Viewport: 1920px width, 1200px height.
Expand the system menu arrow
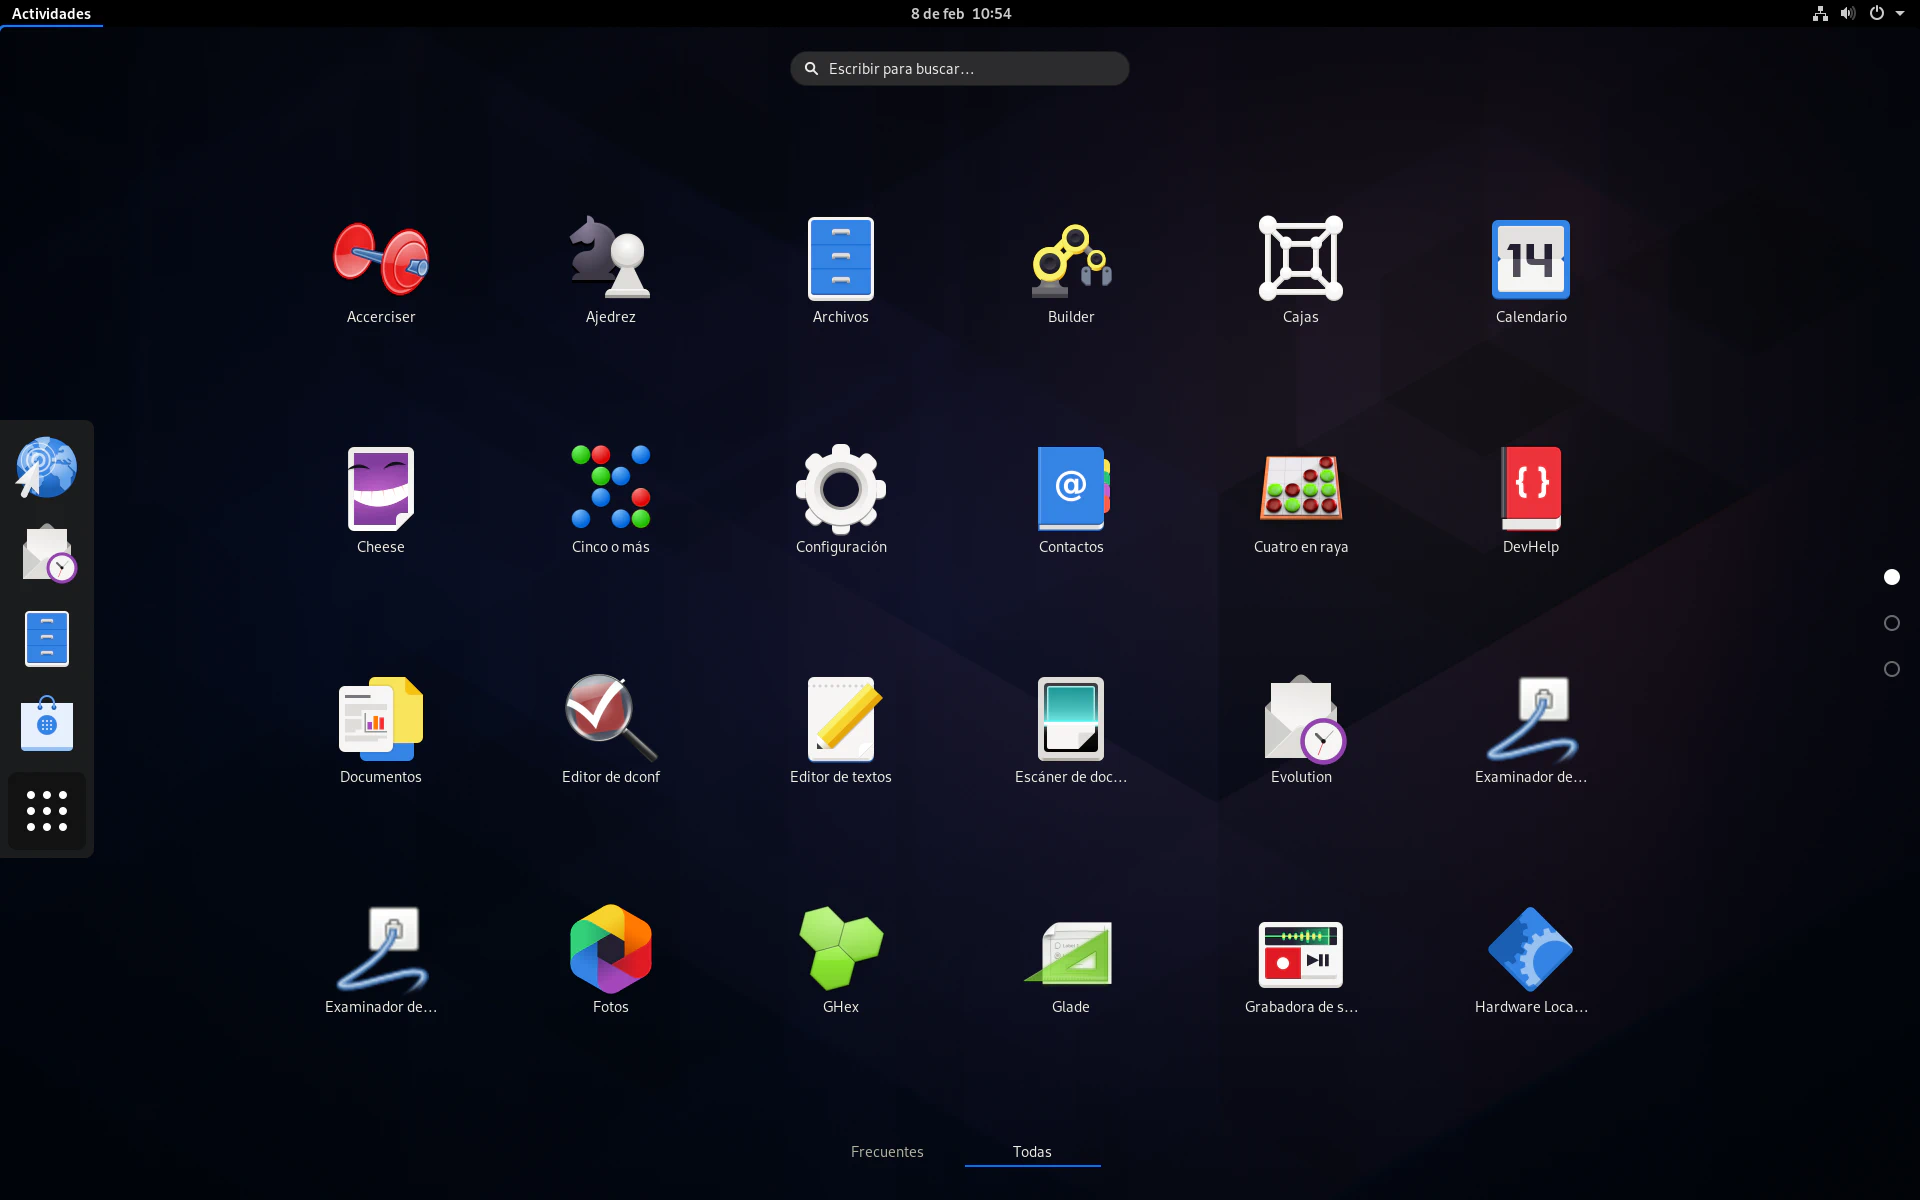point(1899,14)
